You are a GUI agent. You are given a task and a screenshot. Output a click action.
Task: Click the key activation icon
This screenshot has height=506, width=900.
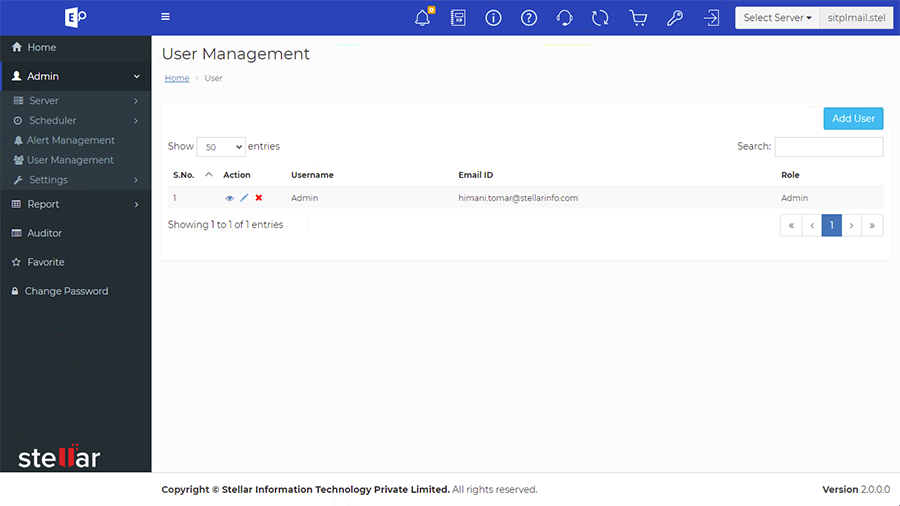pyautogui.click(x=675, y=18)
